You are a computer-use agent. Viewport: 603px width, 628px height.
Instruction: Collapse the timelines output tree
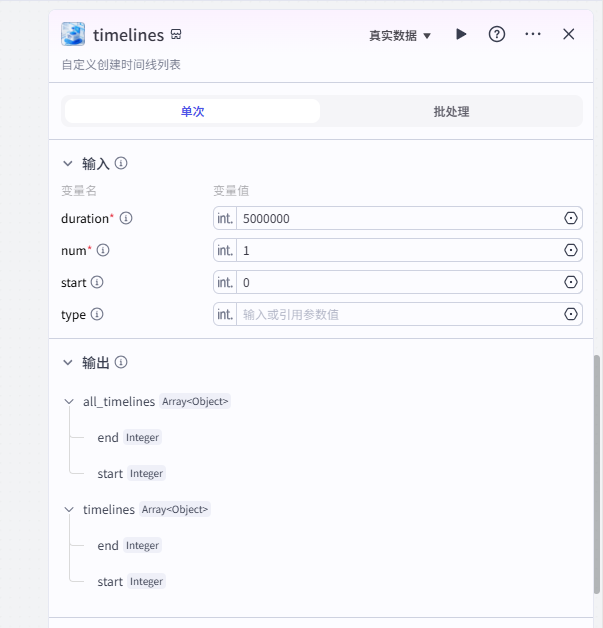(69, 509)
